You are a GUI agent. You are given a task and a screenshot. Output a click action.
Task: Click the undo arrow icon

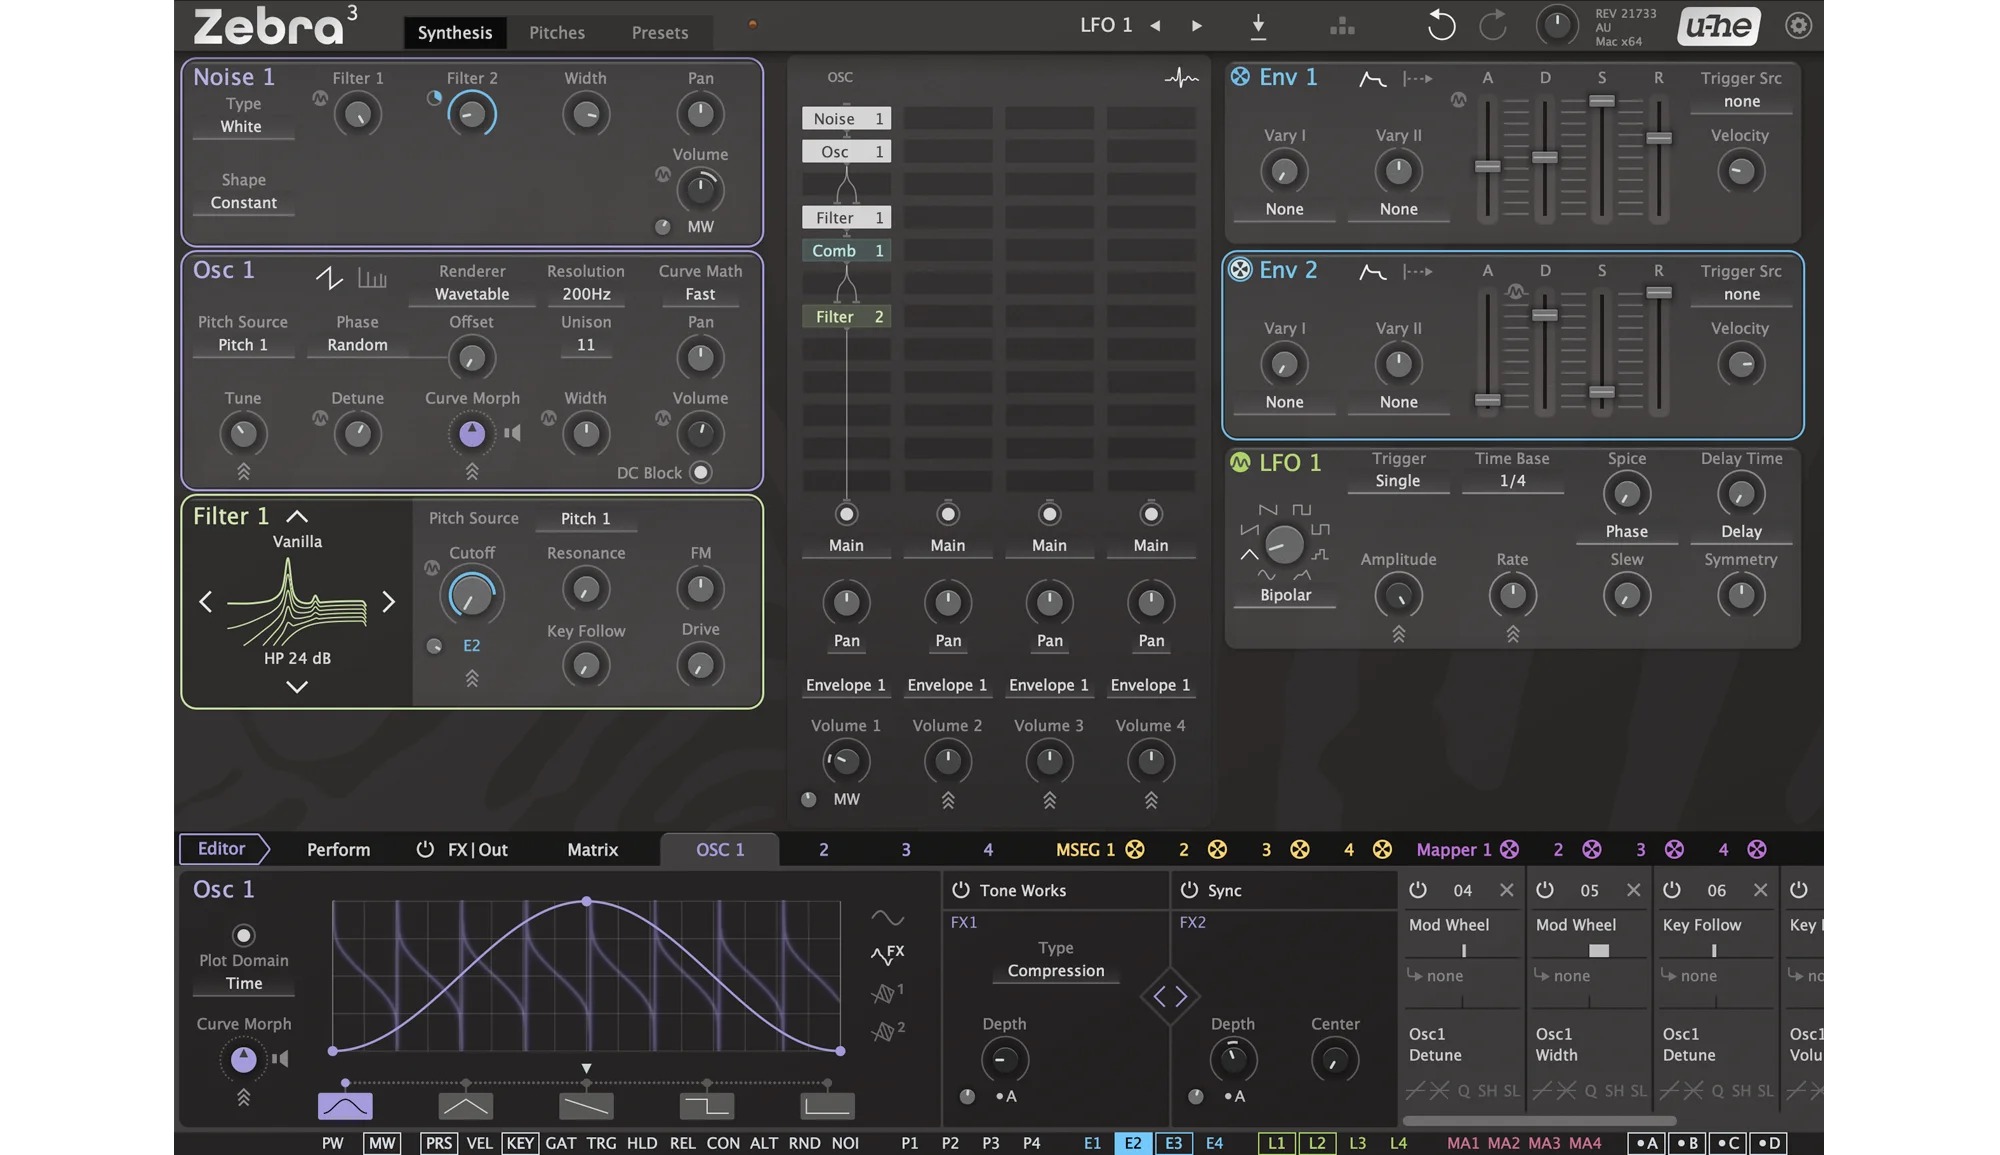(1441, 25)
